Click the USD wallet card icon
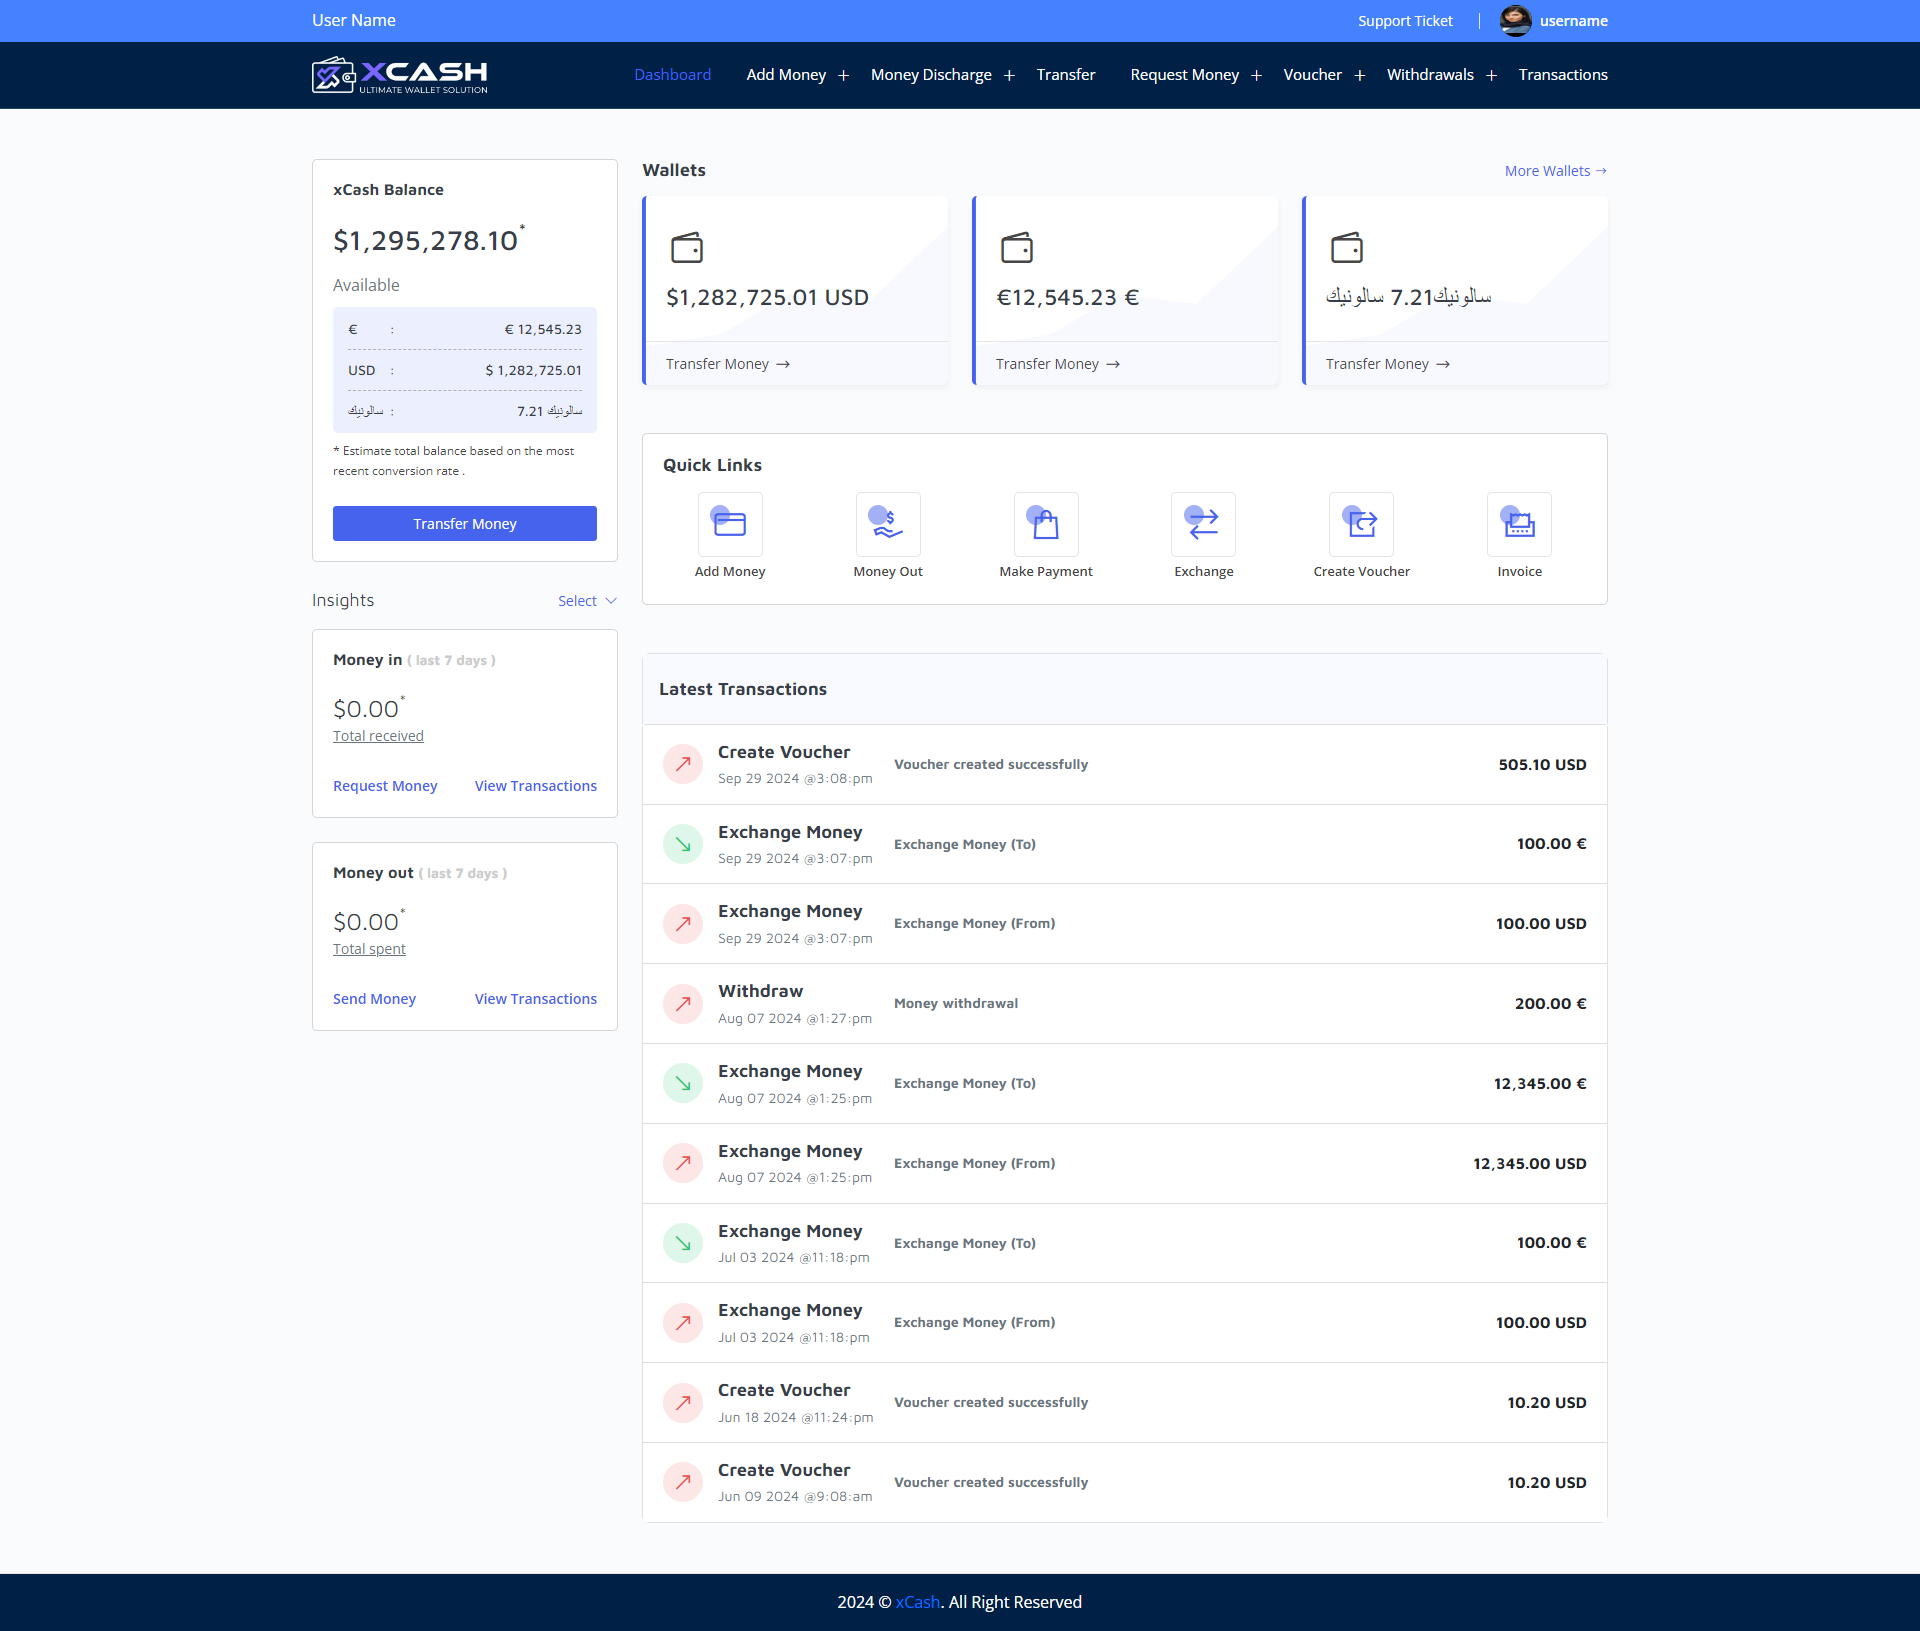Screen dimensions: 1920x1631 [x=688, y=248]
